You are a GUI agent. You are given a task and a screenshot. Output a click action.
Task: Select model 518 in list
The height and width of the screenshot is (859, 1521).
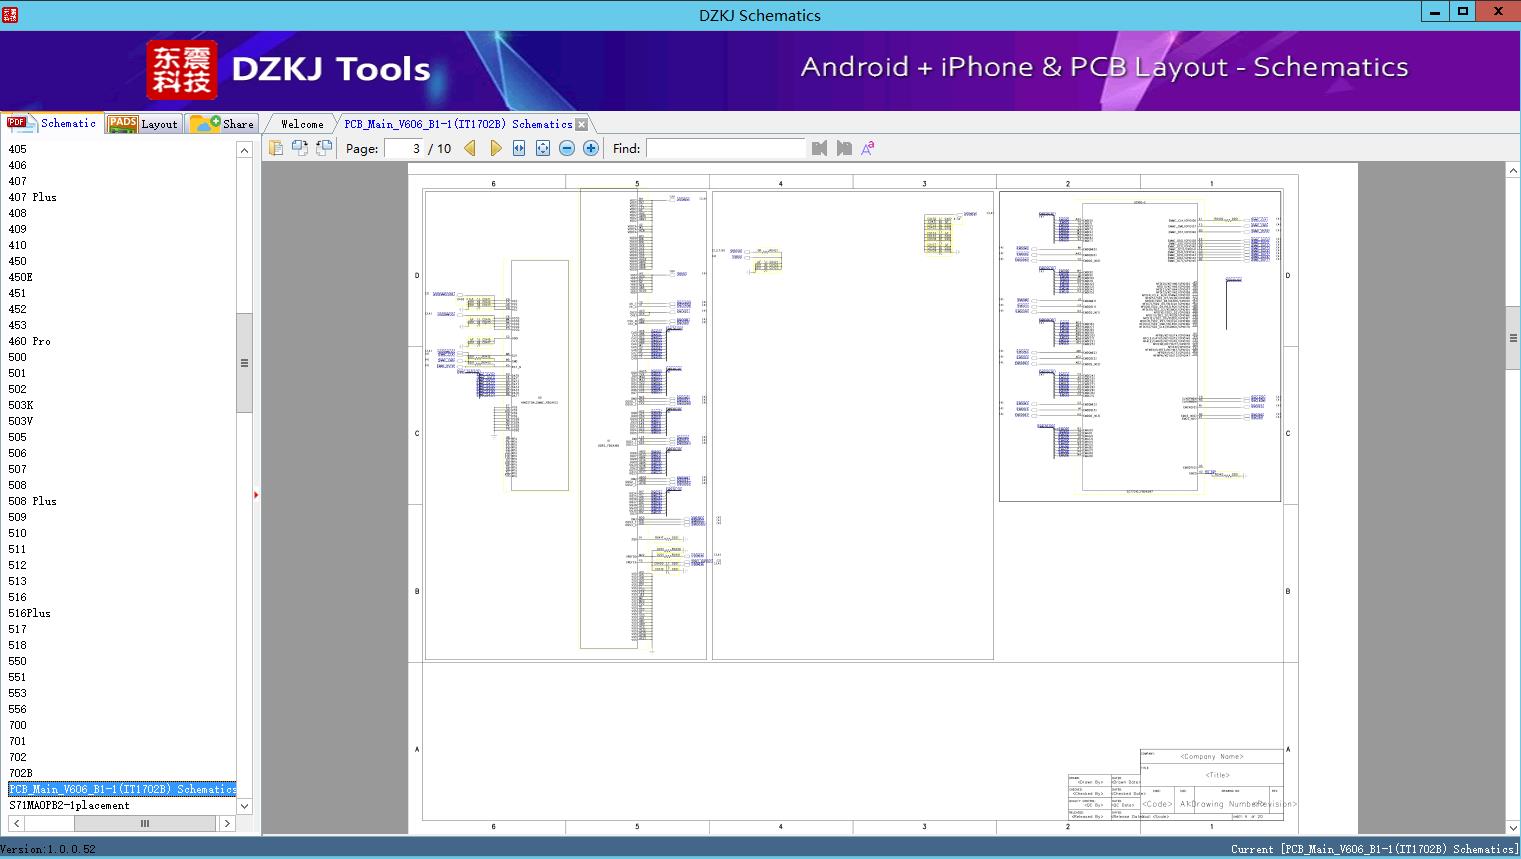18,645
